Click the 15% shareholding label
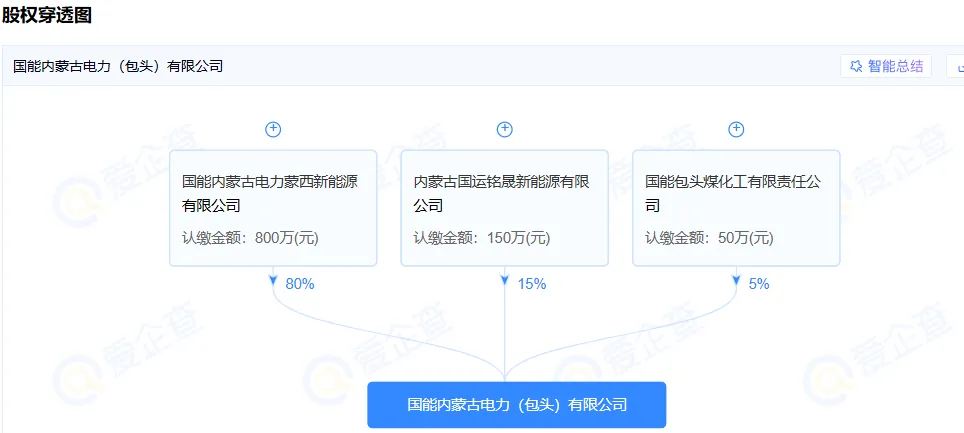 click(x=532, y=284)
